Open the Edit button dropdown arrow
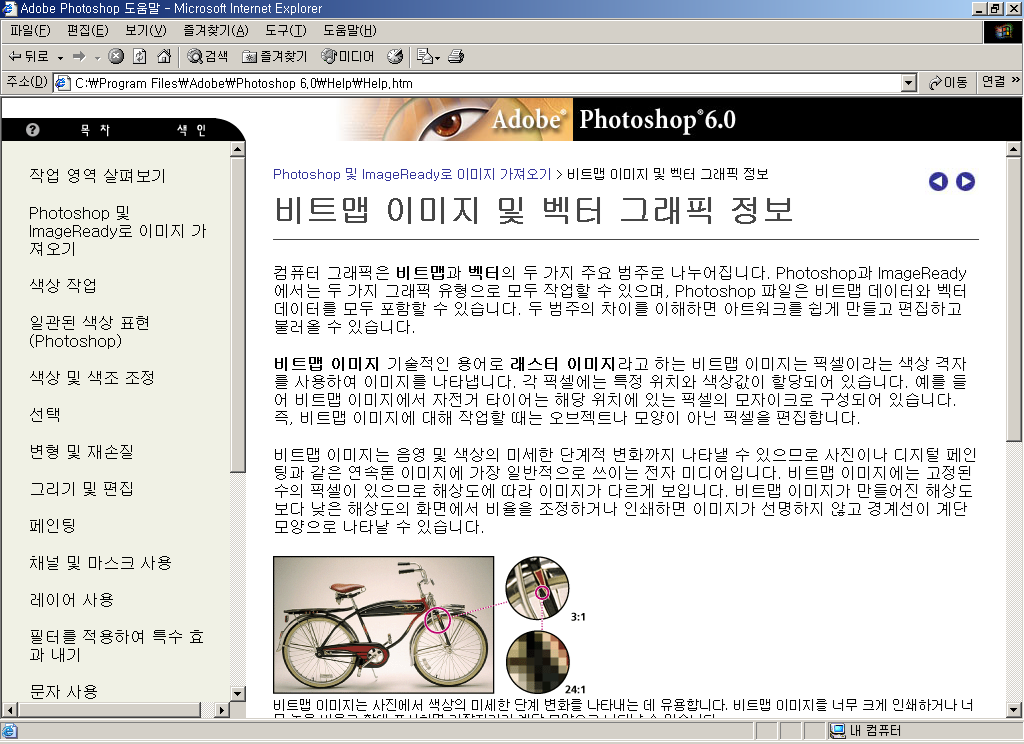This screenshot has height=744, width=1024. (437, 57)
